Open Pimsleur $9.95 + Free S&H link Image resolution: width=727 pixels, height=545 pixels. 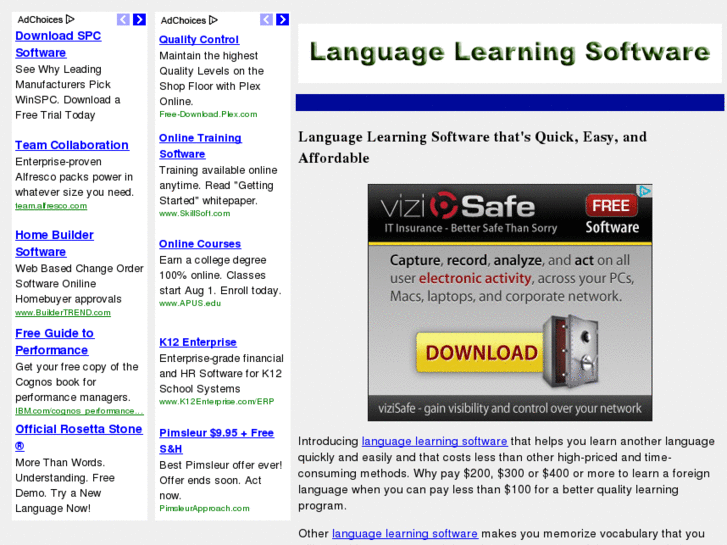tap(217, 441)
